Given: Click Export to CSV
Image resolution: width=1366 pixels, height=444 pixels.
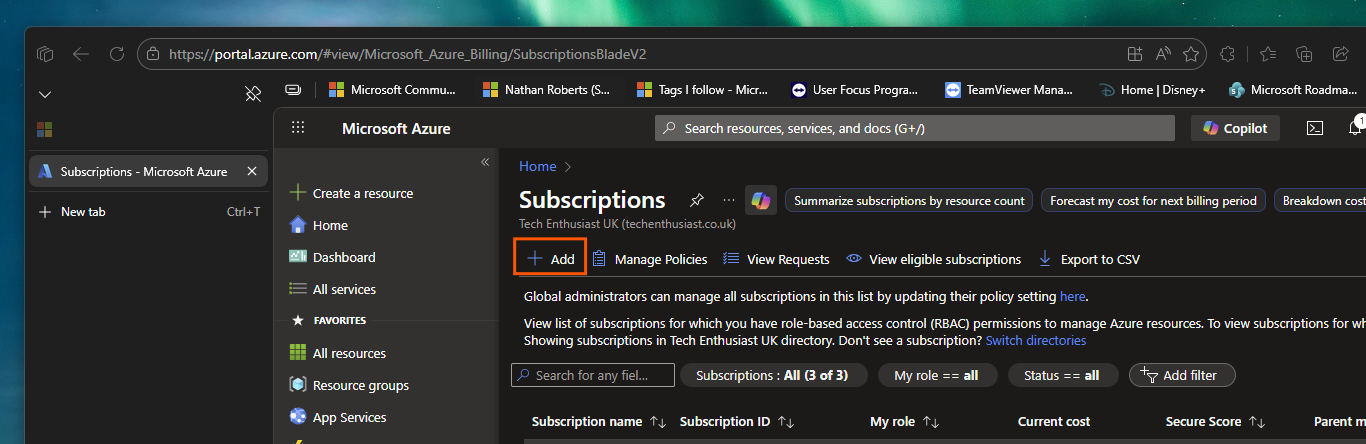Looking at the screenshot, I should pos(1088,259).
